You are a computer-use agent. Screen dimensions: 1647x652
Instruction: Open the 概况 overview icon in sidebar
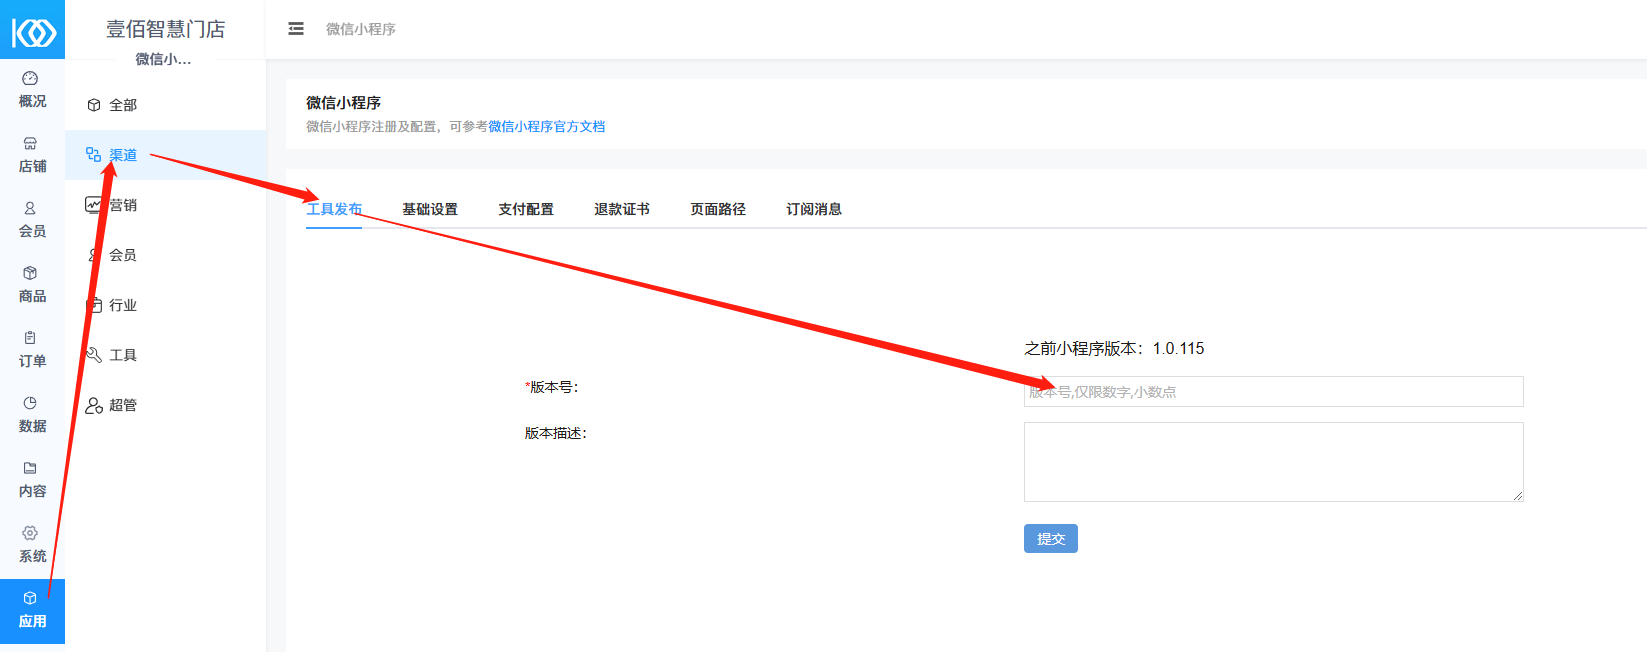pos(30,78)
